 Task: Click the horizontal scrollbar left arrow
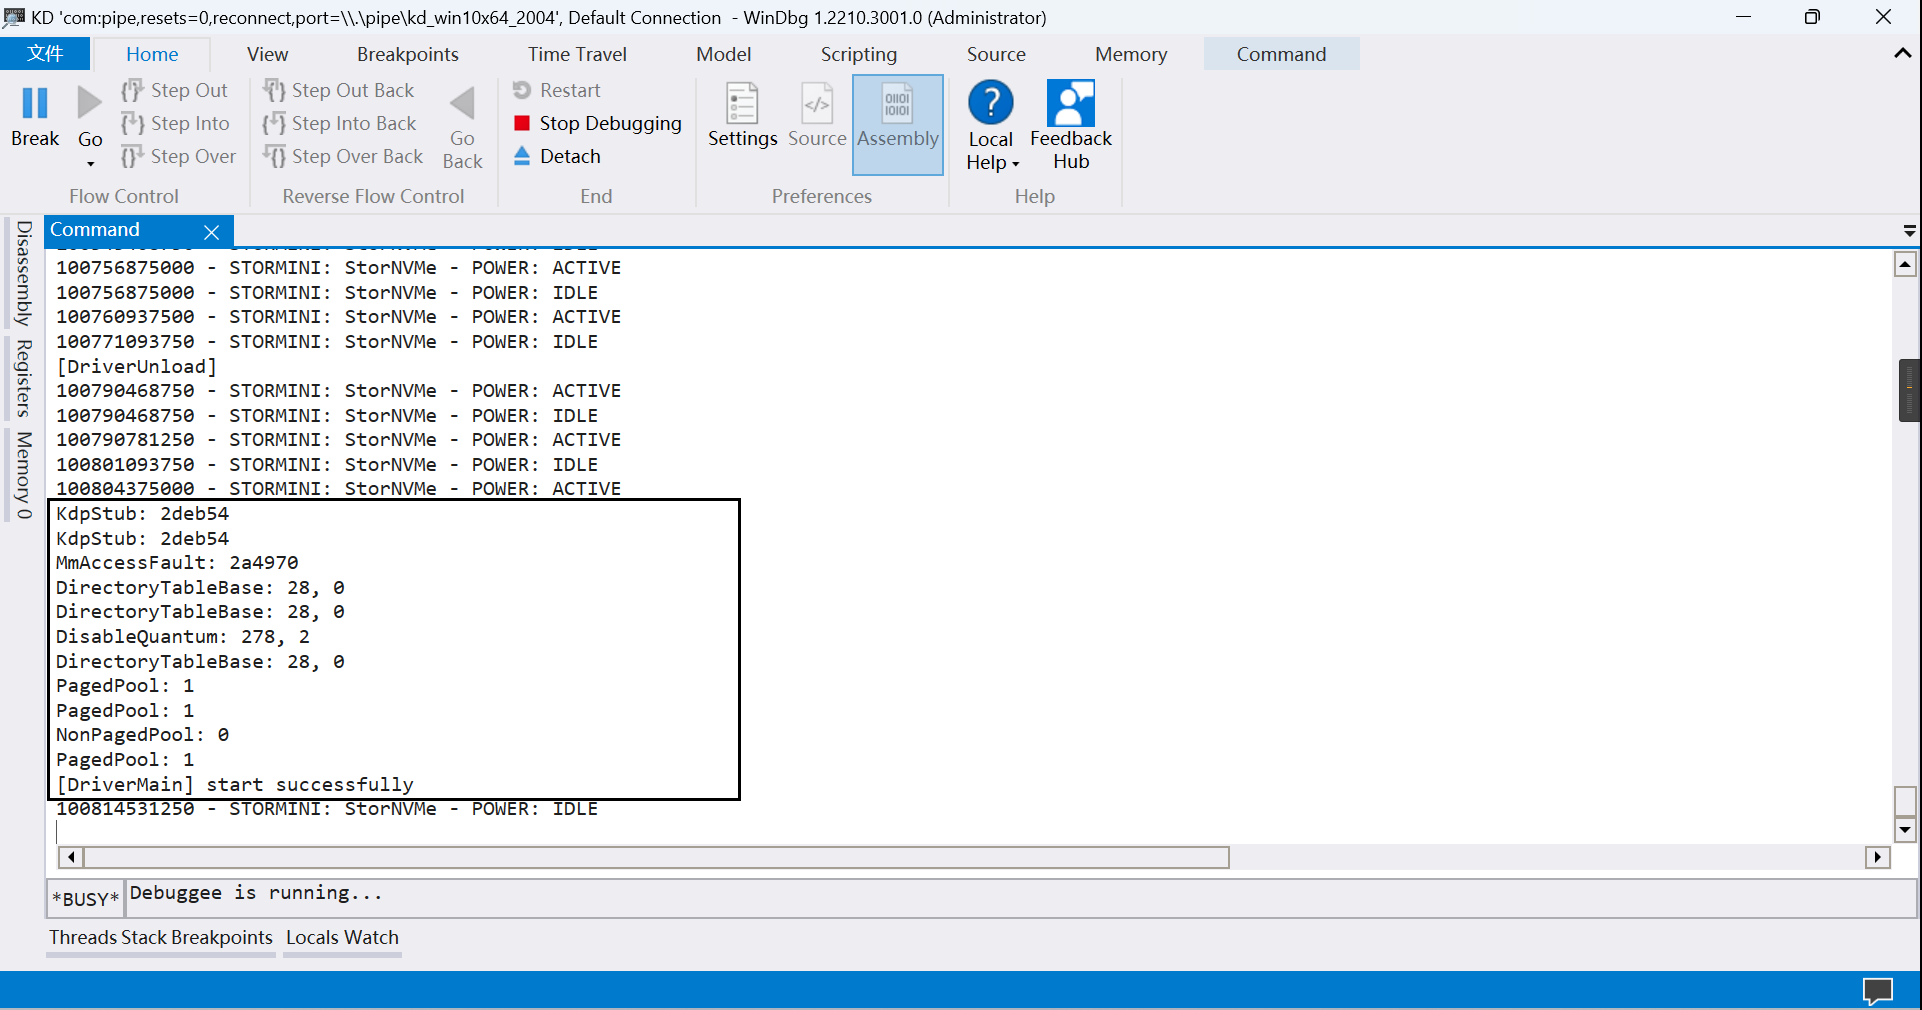pos(71,857)
